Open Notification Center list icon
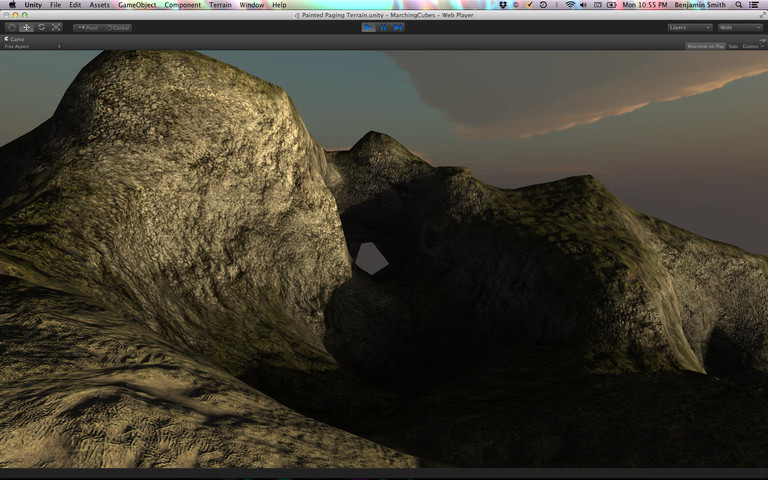 tap(754, 5)
